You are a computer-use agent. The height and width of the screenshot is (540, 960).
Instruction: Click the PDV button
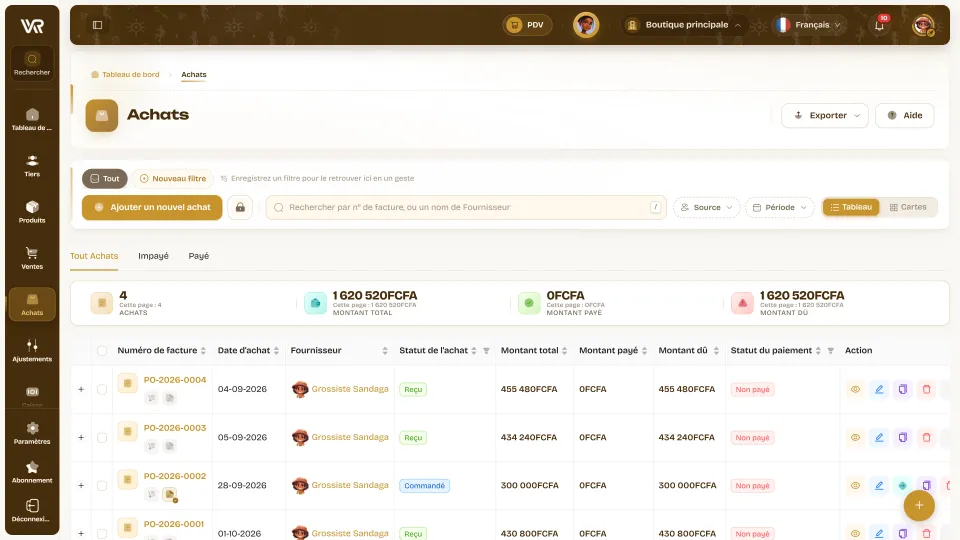tap(527, 25)
